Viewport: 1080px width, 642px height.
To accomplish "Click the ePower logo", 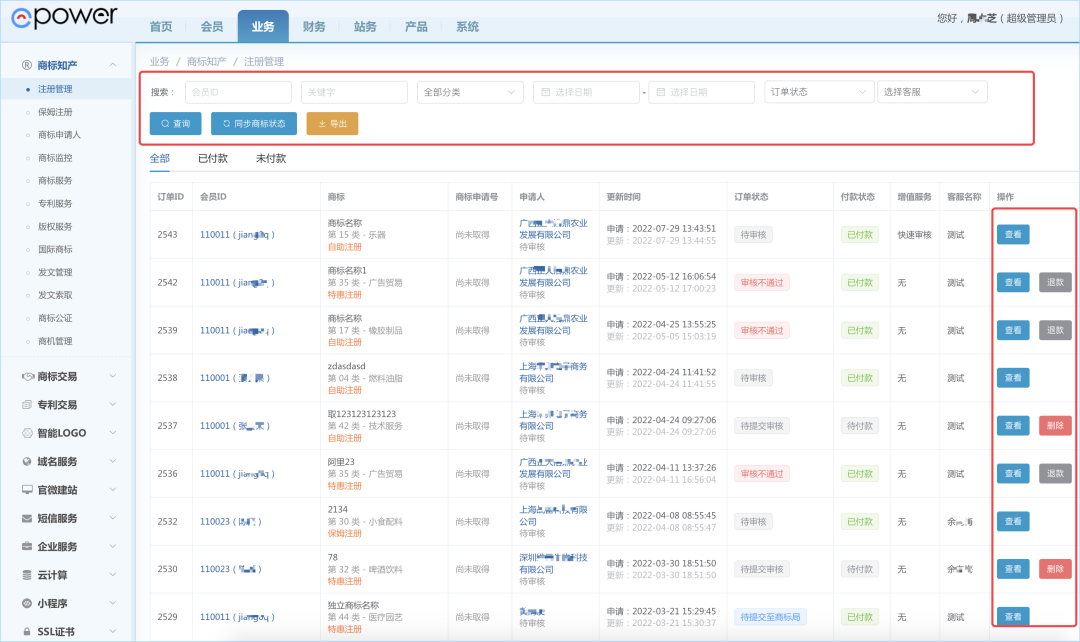I will 64,17.
